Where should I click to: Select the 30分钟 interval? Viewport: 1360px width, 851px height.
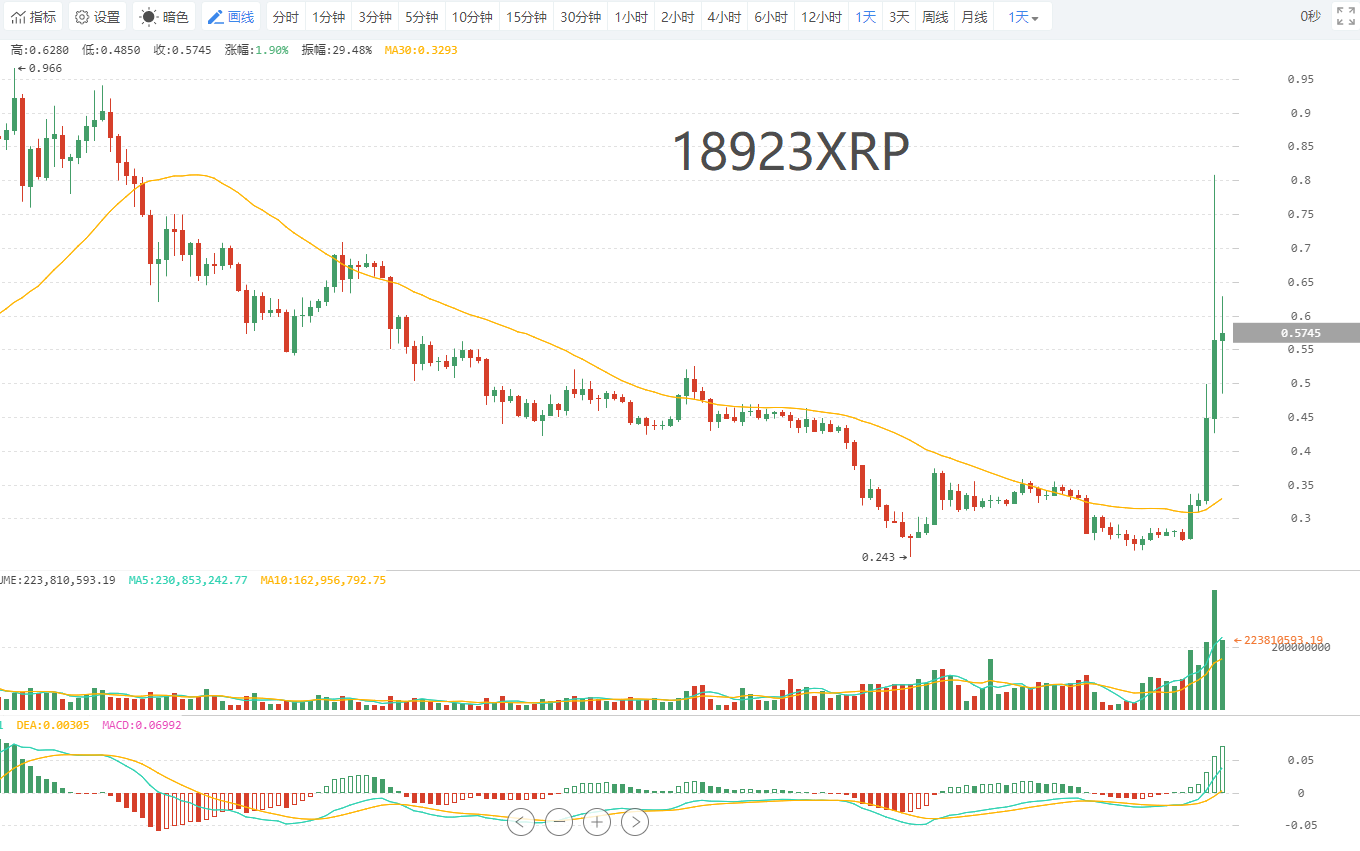point(580,17)
